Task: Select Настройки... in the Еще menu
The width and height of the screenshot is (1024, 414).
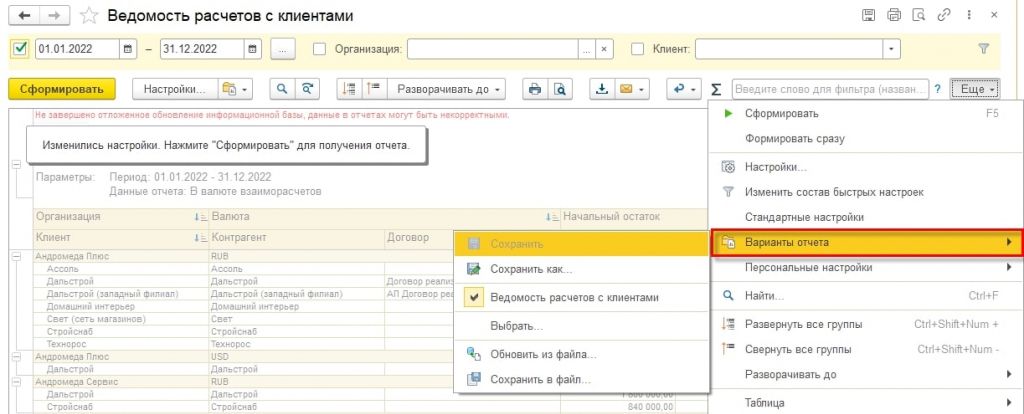Action: click(866, 167)
